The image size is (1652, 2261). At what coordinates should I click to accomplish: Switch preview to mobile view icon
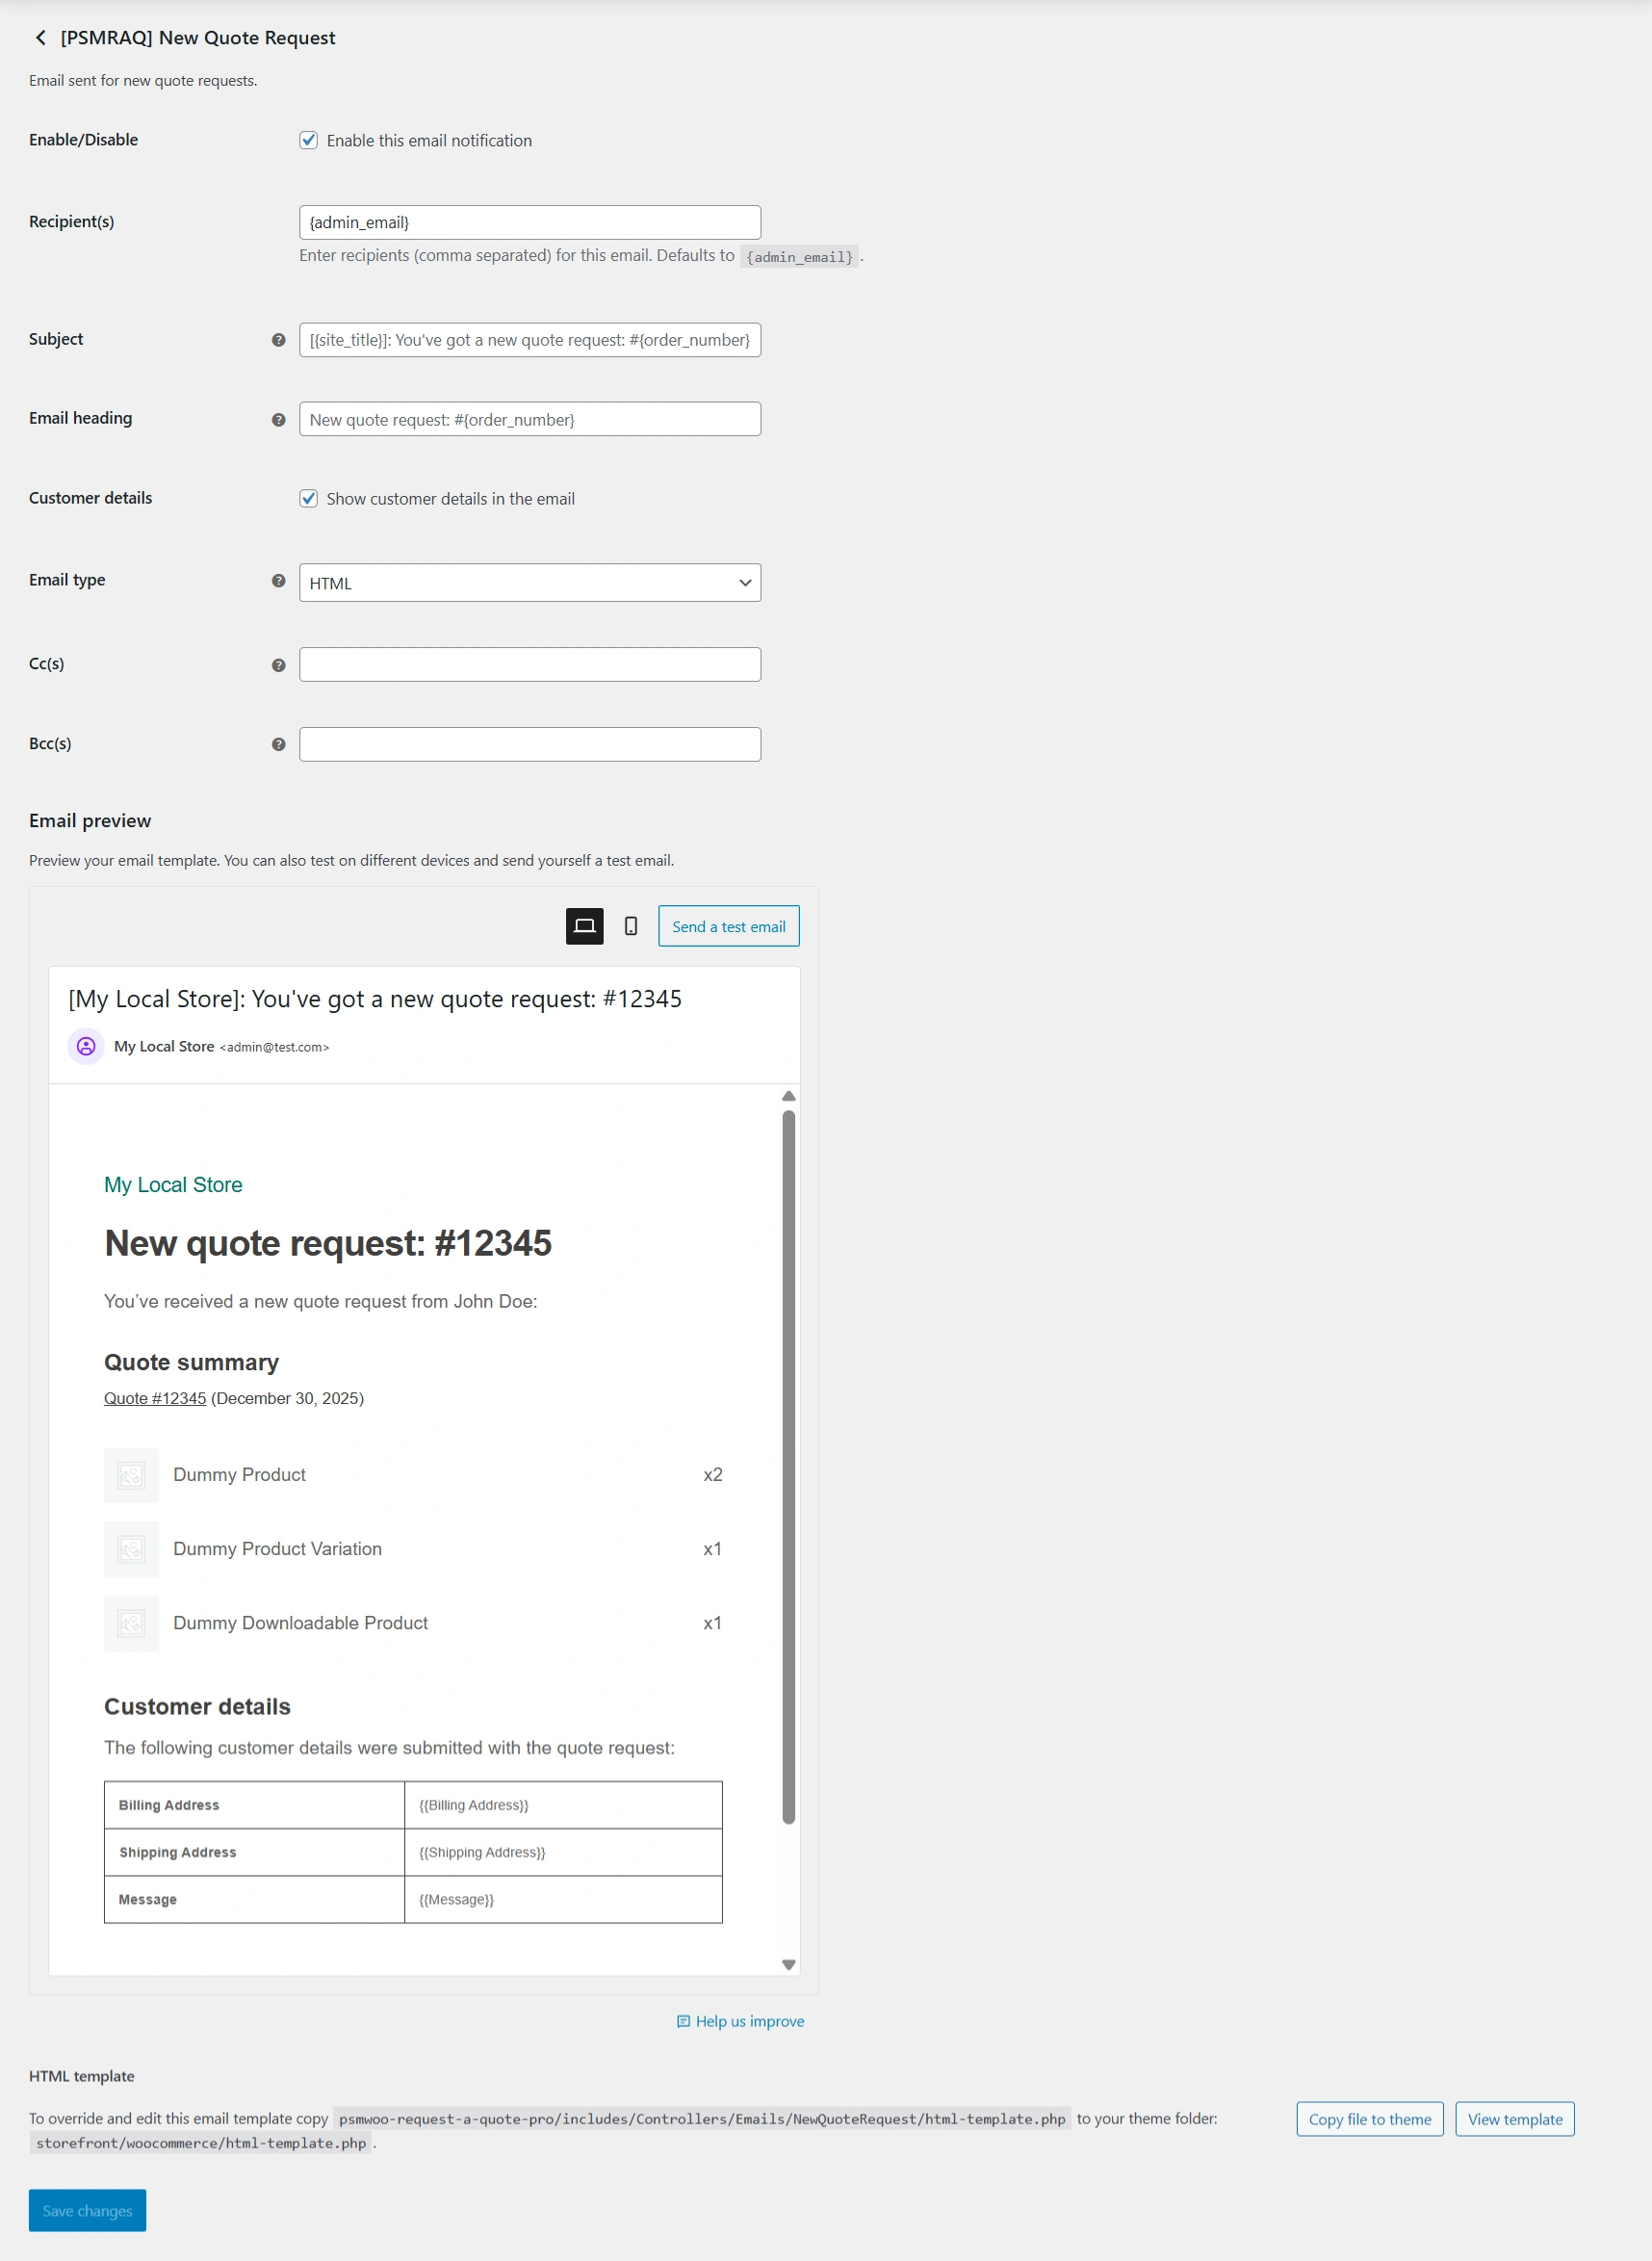630,926
